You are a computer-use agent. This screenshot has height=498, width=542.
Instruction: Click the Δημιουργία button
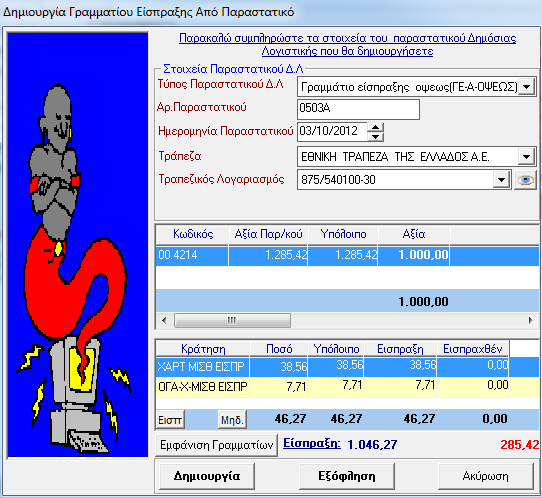[x=207, y=476]
